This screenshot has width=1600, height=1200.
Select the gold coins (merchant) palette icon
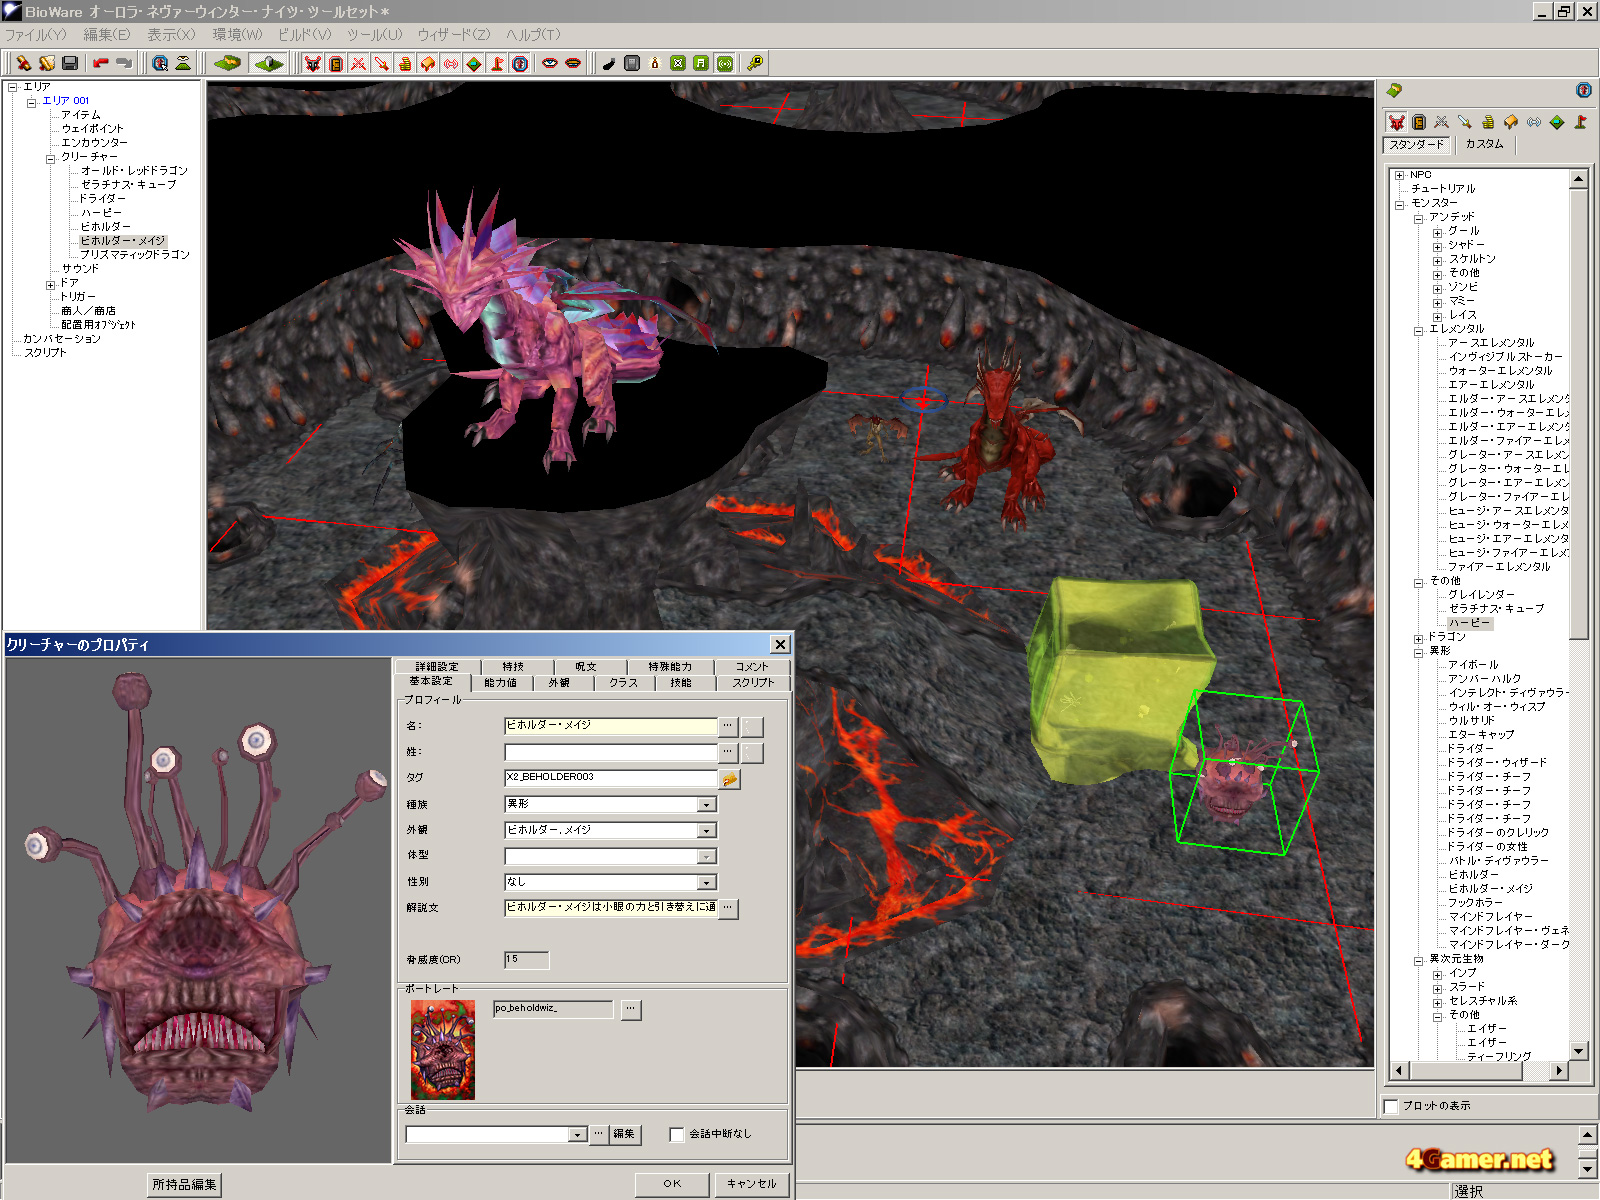[1488, 122]
